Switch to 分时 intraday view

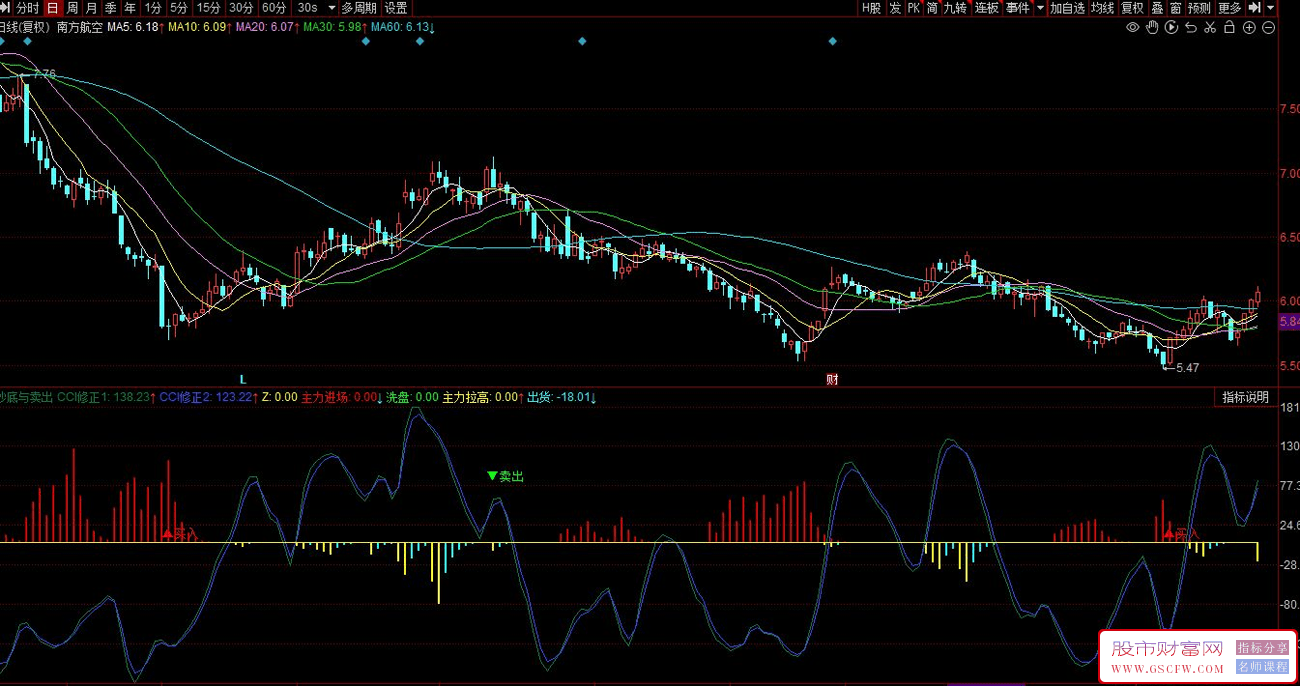tap(28, 8)
